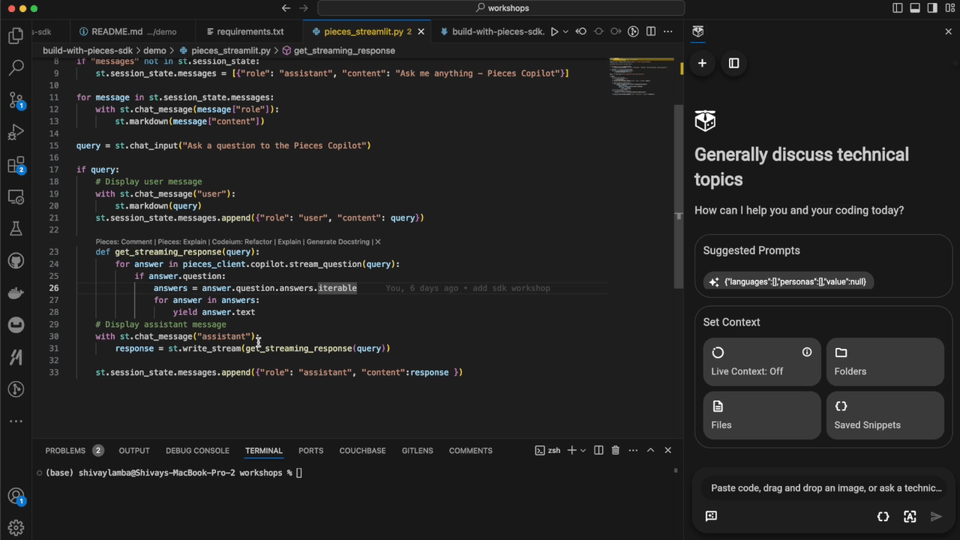Open the Explorer view in activity bar
Image resolution: width=960 pixels, height=540 pixels.
point(16,36)
